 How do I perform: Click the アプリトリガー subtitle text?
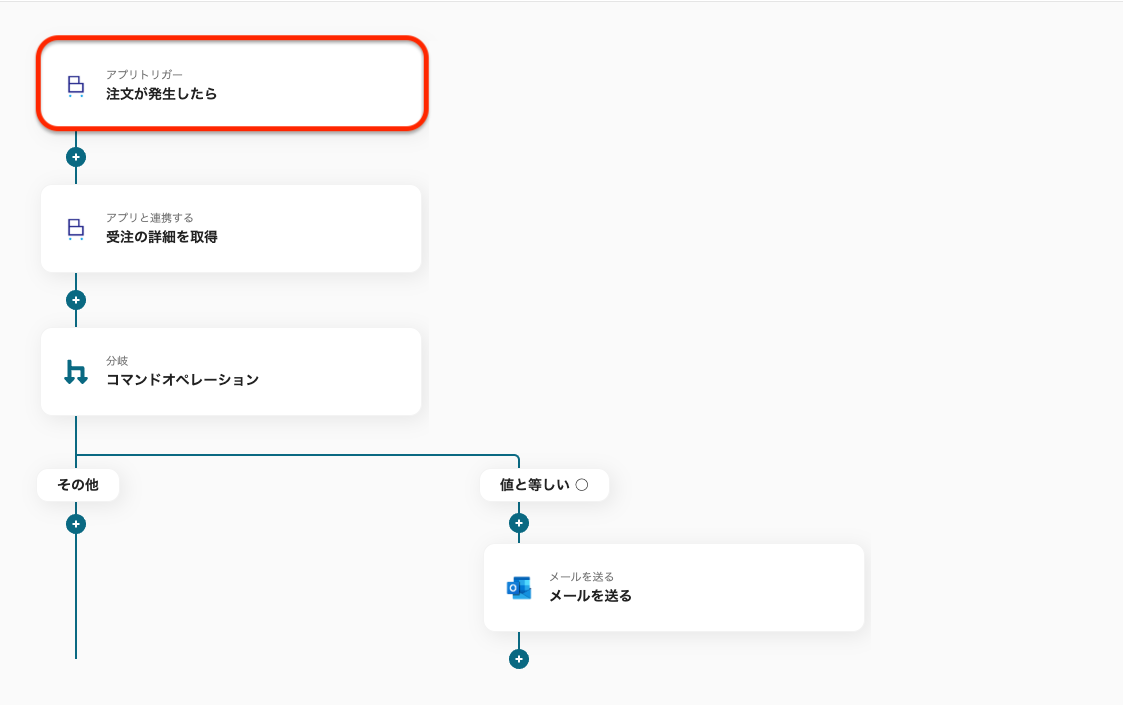tap(144, 75)
